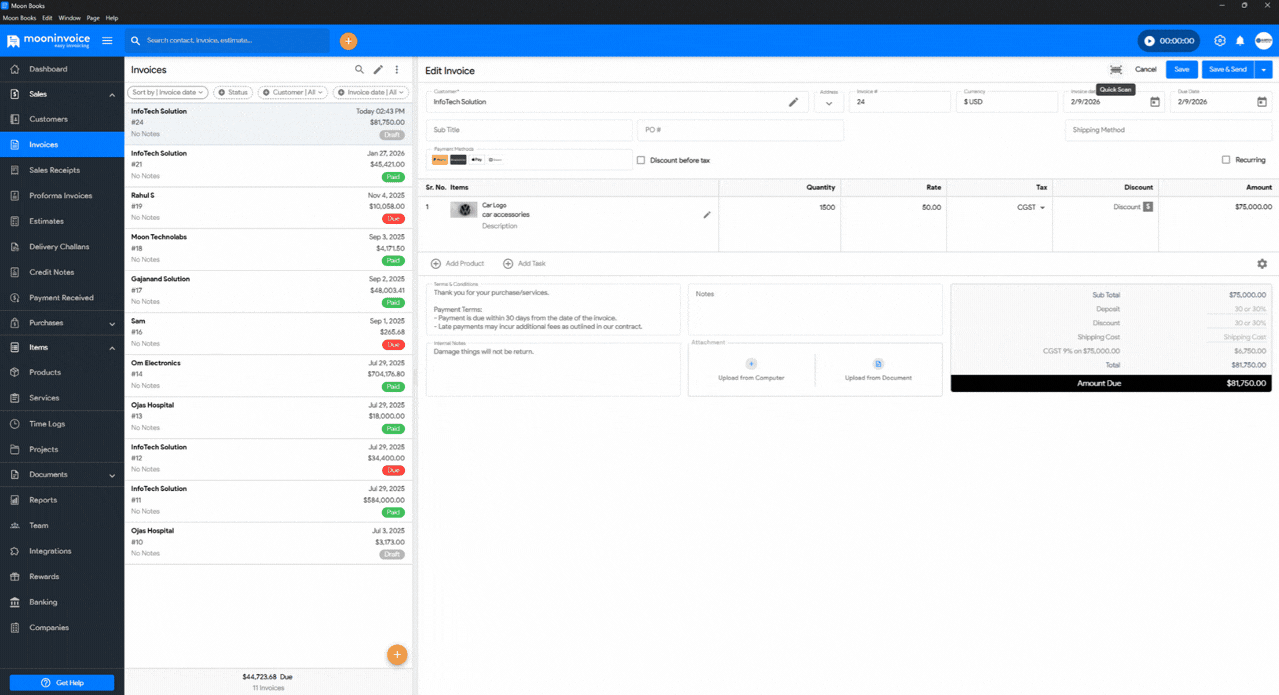Image resolution: width=1279 pixels, height=695 pixels.
Task: Open the invoice date calendar picker
Action: 1155,102
